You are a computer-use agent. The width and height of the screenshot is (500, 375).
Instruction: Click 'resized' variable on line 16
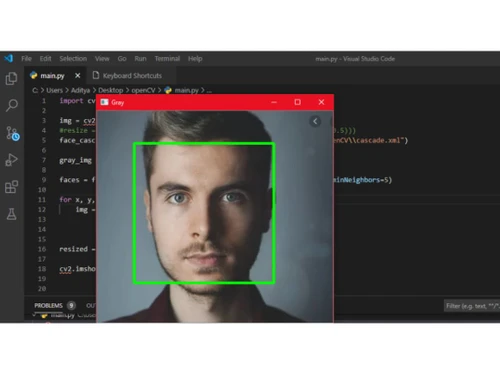(x=73, y=249)
